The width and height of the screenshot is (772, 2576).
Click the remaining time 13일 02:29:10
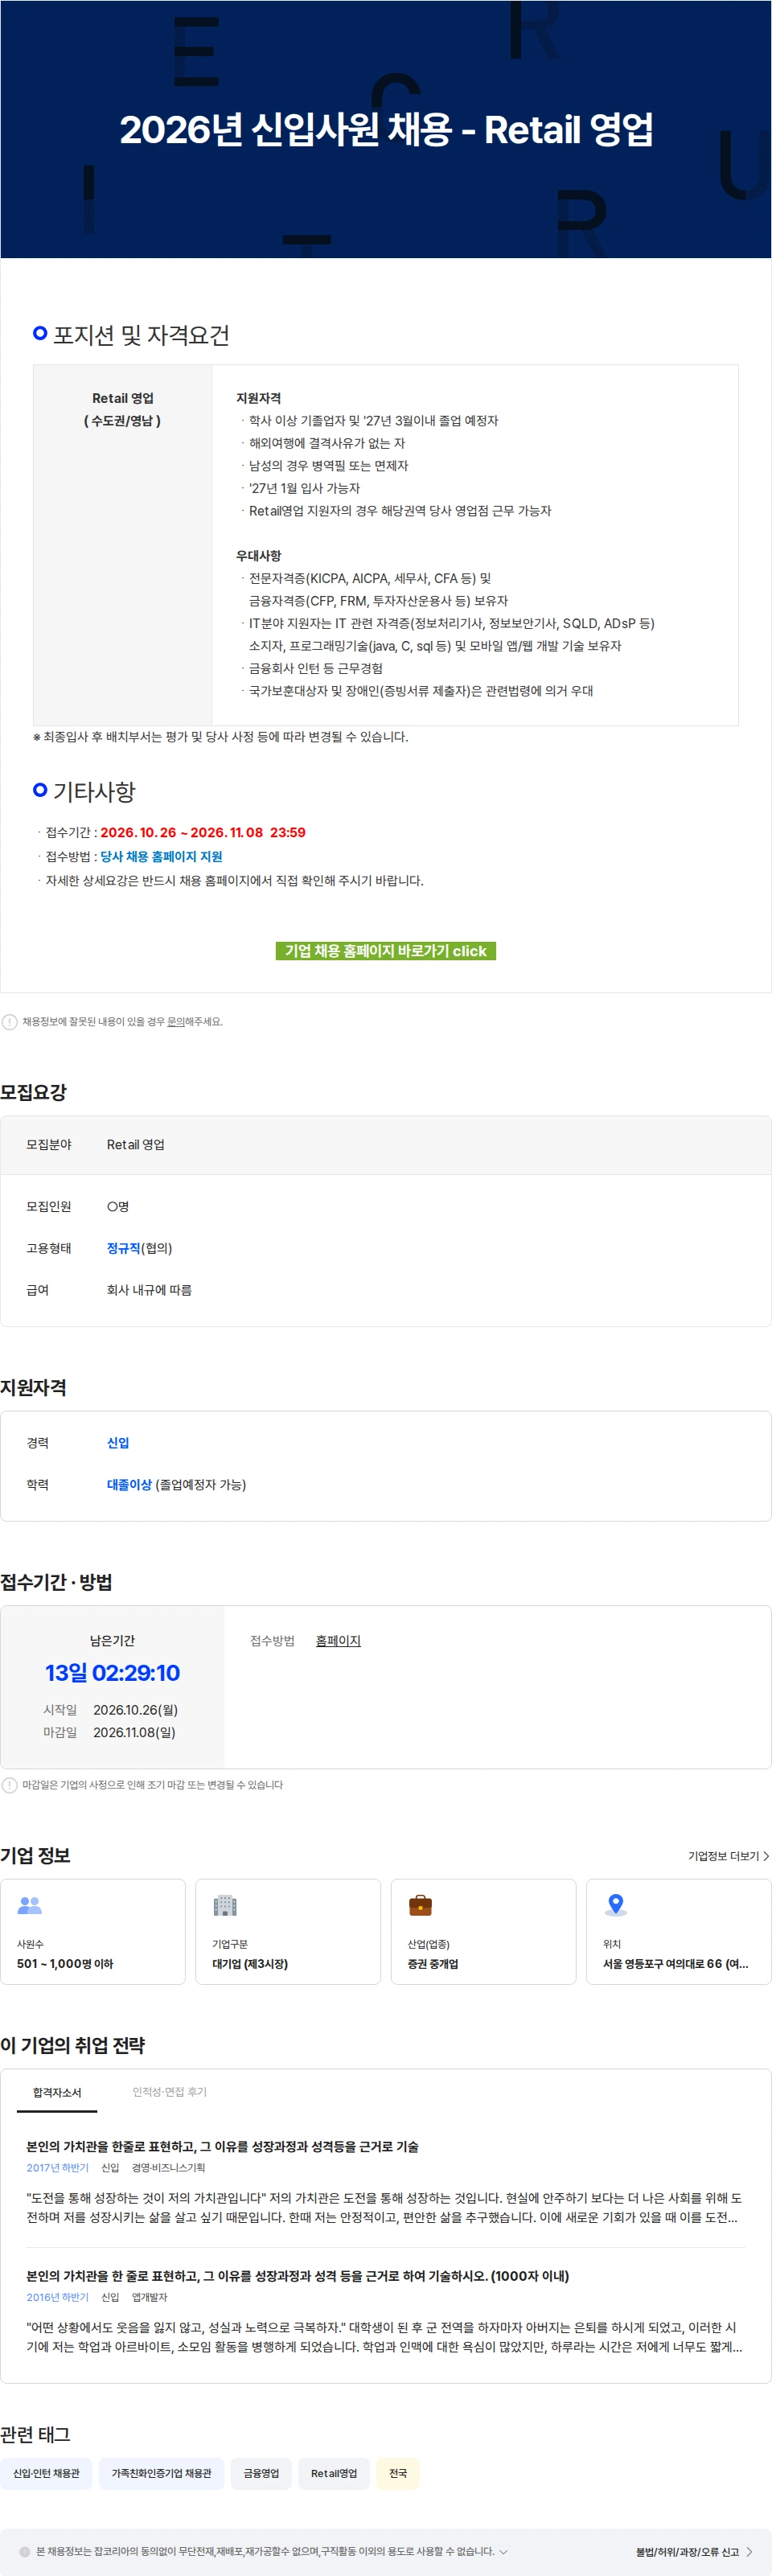112,1672
